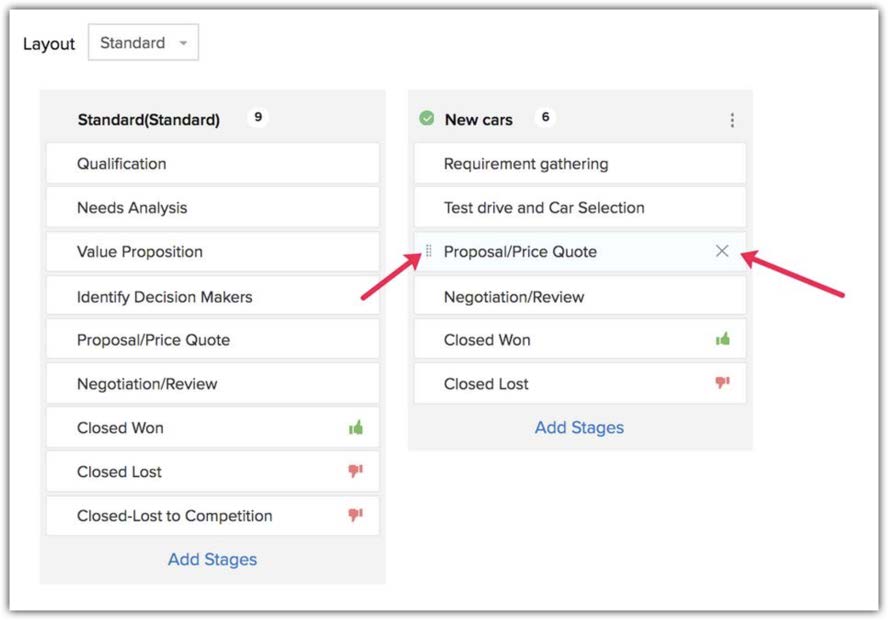Click the New cars stage count badge
The image size is (888, 620).
(x=545, y=118)
